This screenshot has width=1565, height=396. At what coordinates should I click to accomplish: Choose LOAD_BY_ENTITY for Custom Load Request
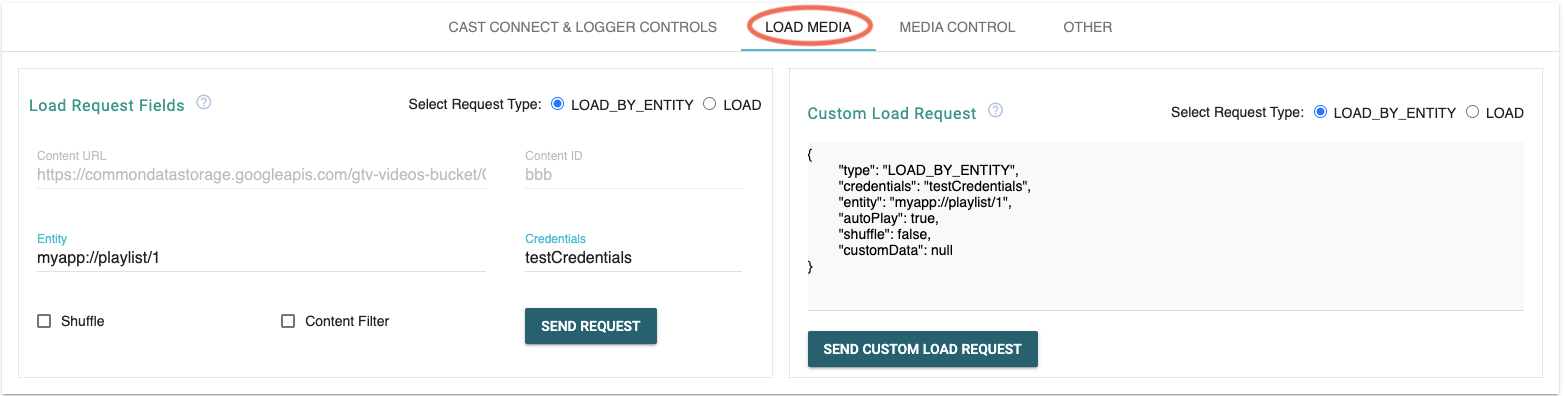[x=1320, y=112]
